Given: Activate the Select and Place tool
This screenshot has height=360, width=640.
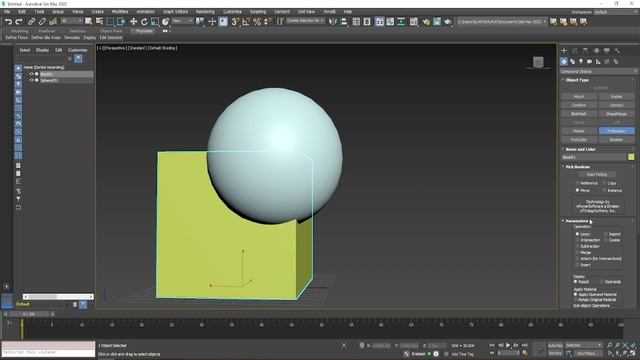Looking at the screenshot, I should pos(165,22).
